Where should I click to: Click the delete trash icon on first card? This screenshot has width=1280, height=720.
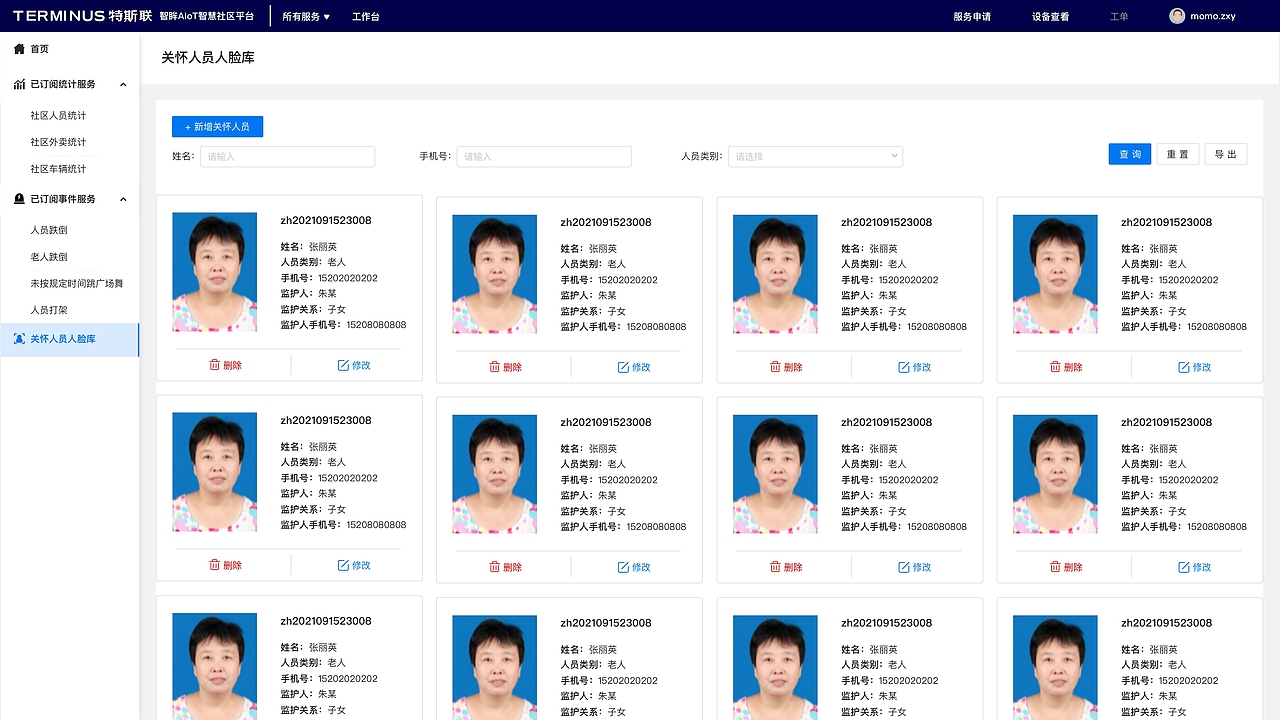click(x=213, y=366)
